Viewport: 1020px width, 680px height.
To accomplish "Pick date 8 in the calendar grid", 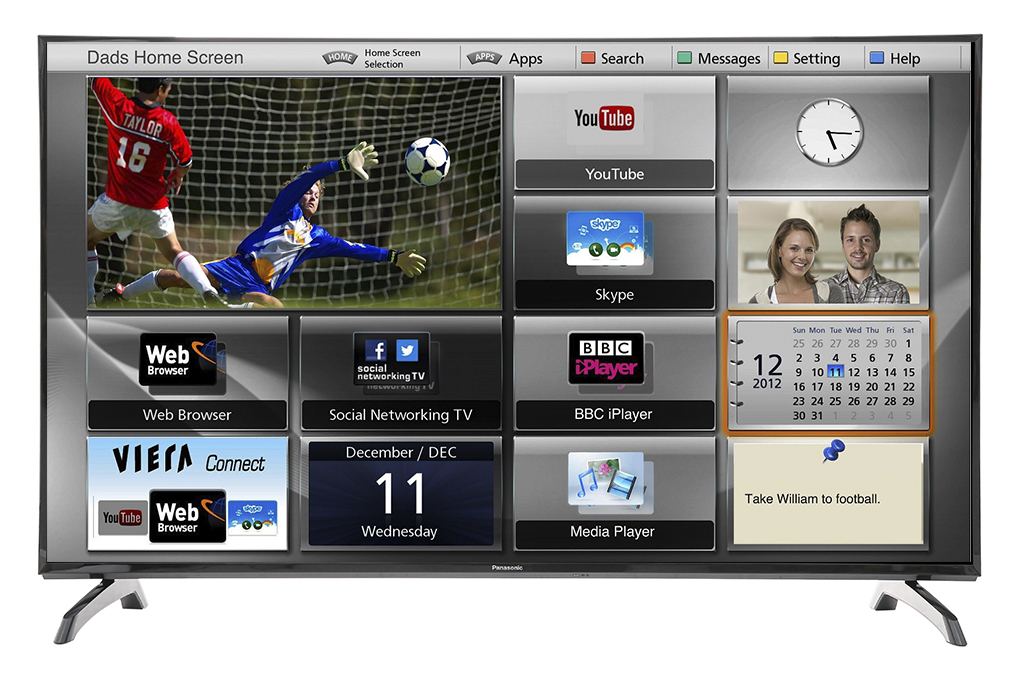I will tap(908, 358).
